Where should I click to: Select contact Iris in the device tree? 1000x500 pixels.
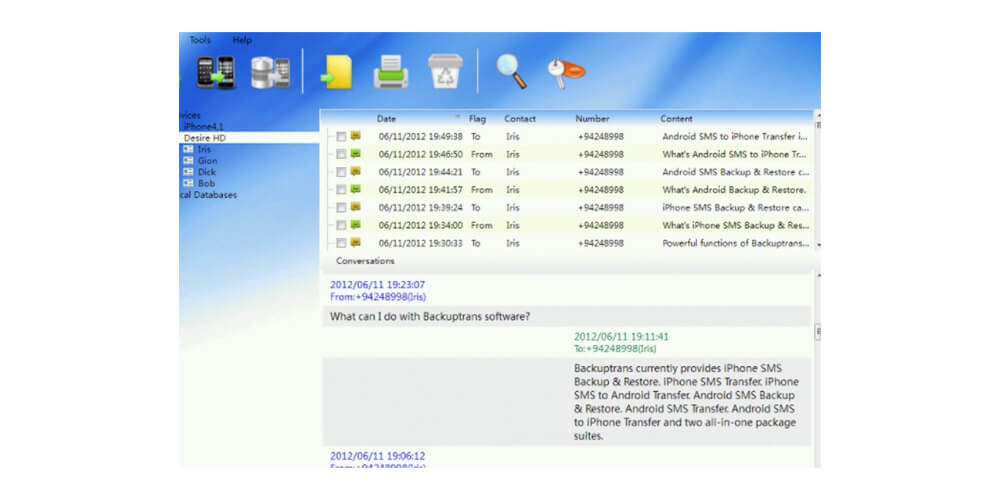tap(204, 149)
